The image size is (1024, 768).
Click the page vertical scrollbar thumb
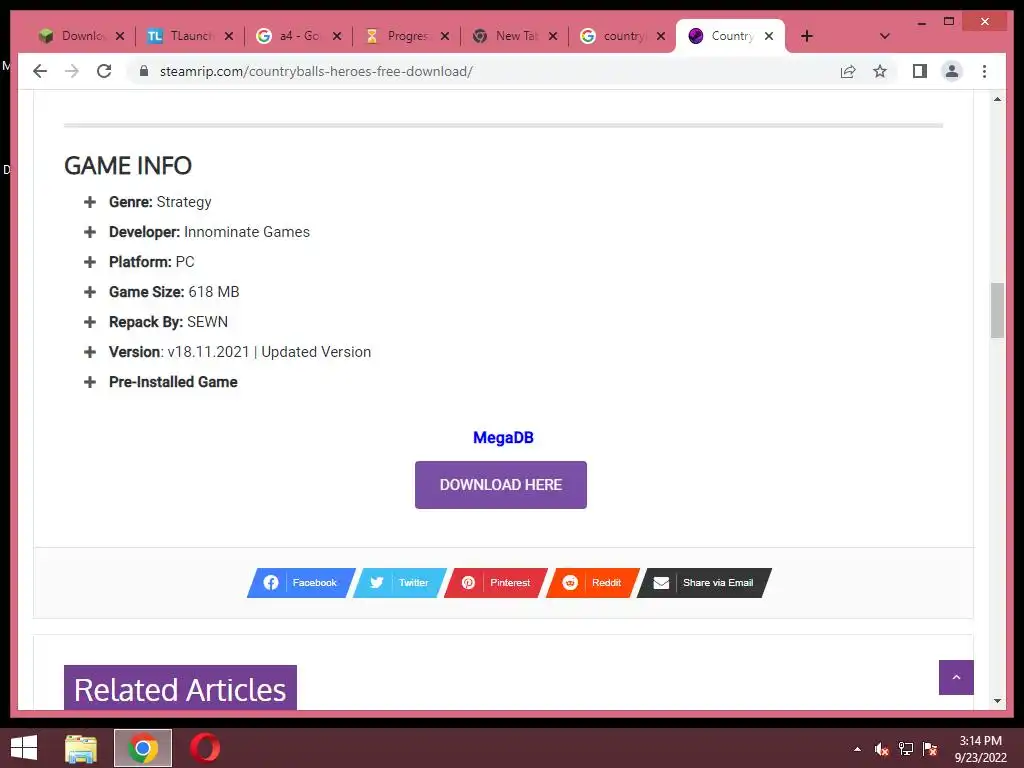tap(997, 310)
